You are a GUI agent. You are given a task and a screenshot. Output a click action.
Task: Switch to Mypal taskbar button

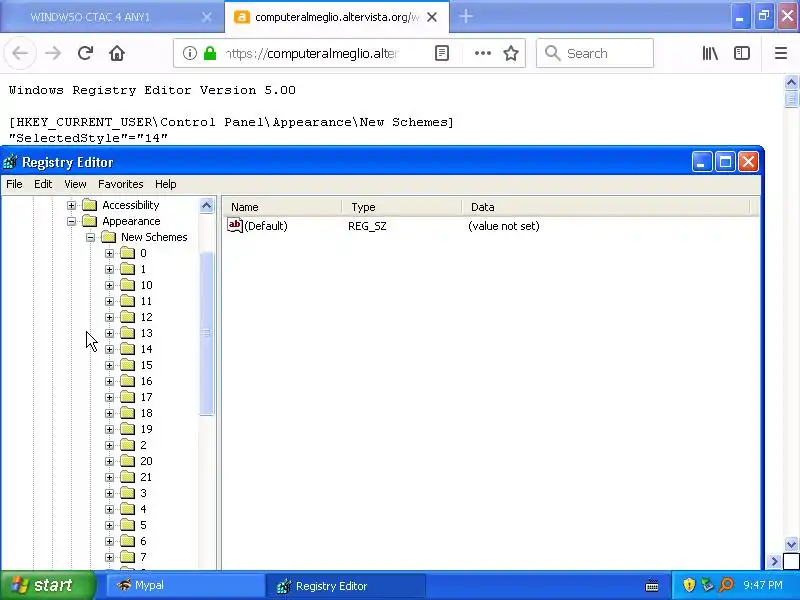[x=185, y=585]
